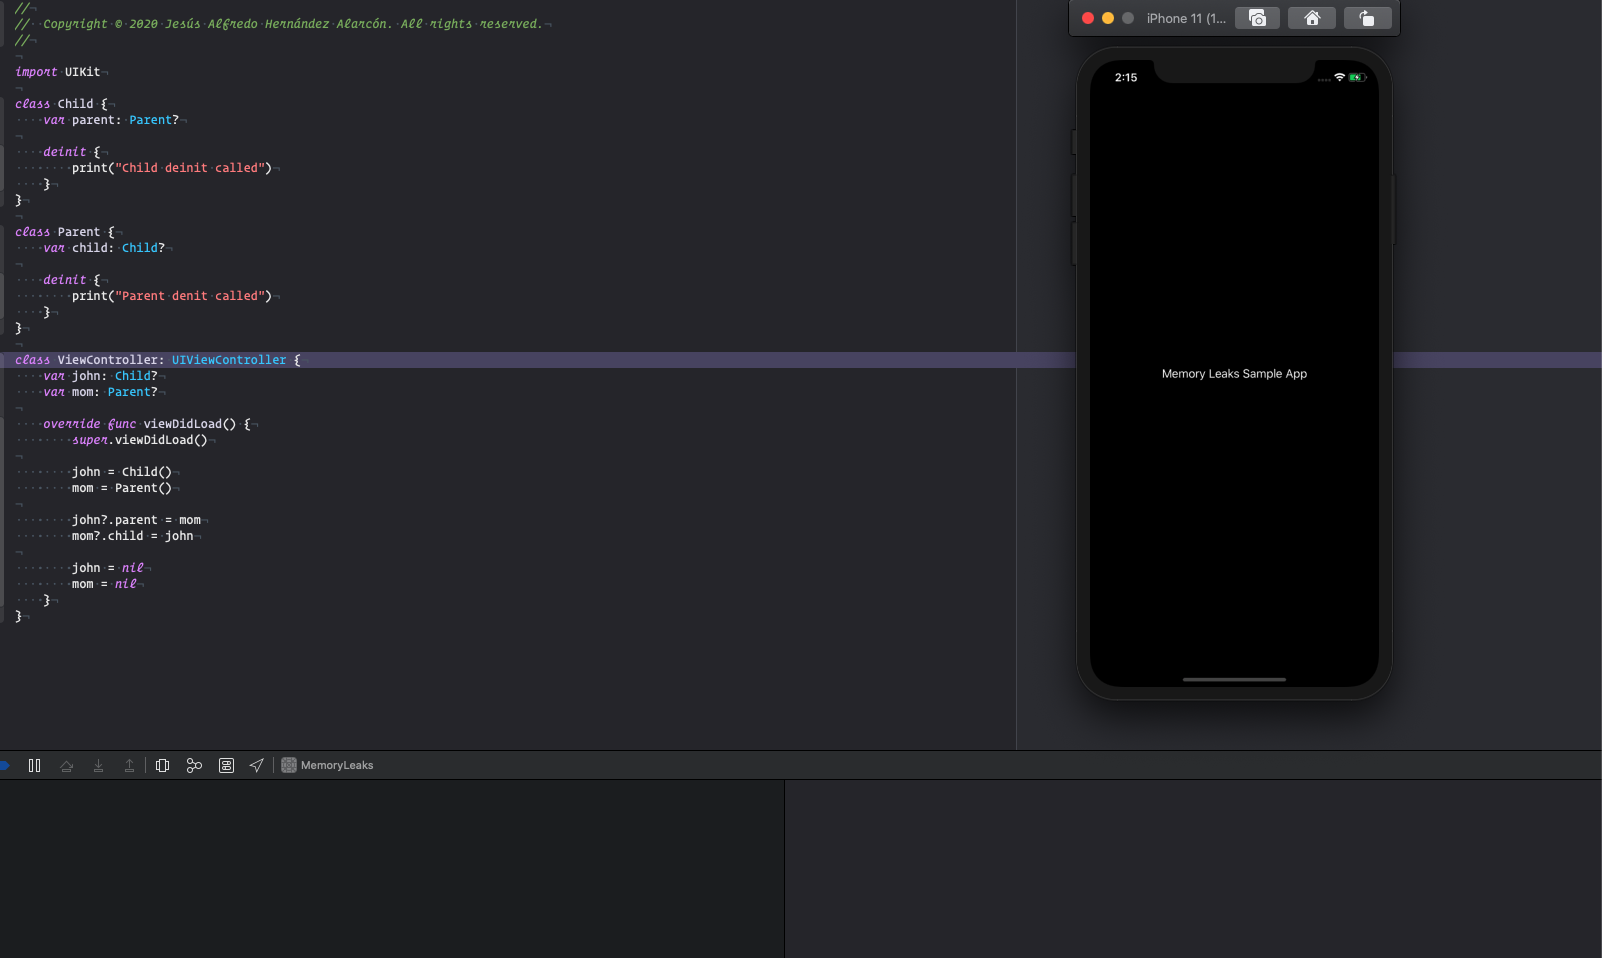Toggle the blue breakpoints activation icon
The height and width of the screenshot is (958, 1602).
pos(4,765)
